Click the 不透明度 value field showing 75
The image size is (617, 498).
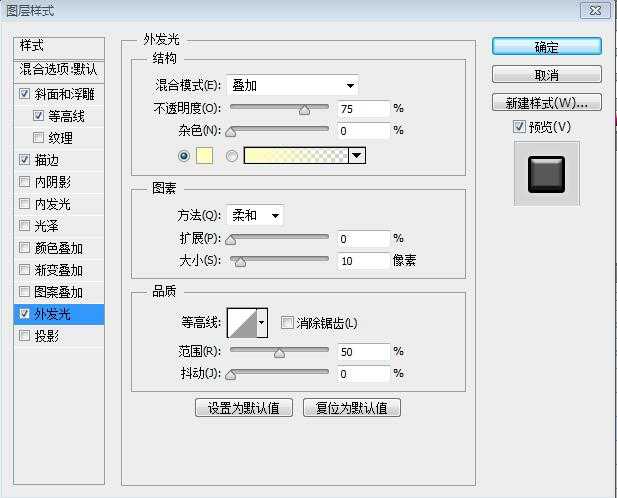point(364,109)
